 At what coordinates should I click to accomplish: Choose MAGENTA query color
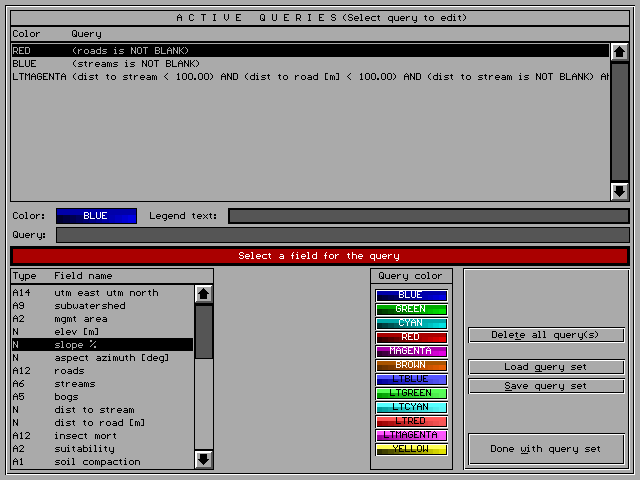(x=411, y=351)
